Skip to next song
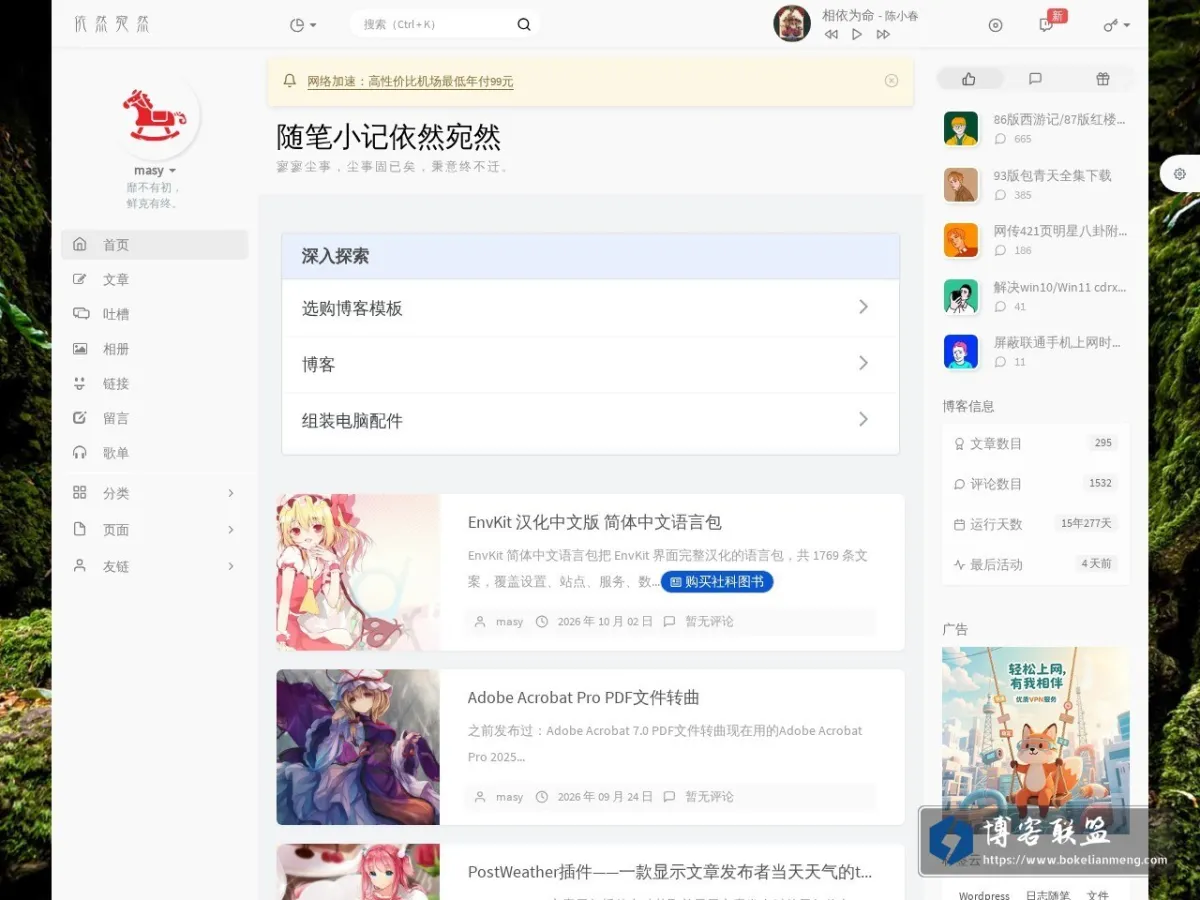The image size is (1200, 900). (883, 34)
